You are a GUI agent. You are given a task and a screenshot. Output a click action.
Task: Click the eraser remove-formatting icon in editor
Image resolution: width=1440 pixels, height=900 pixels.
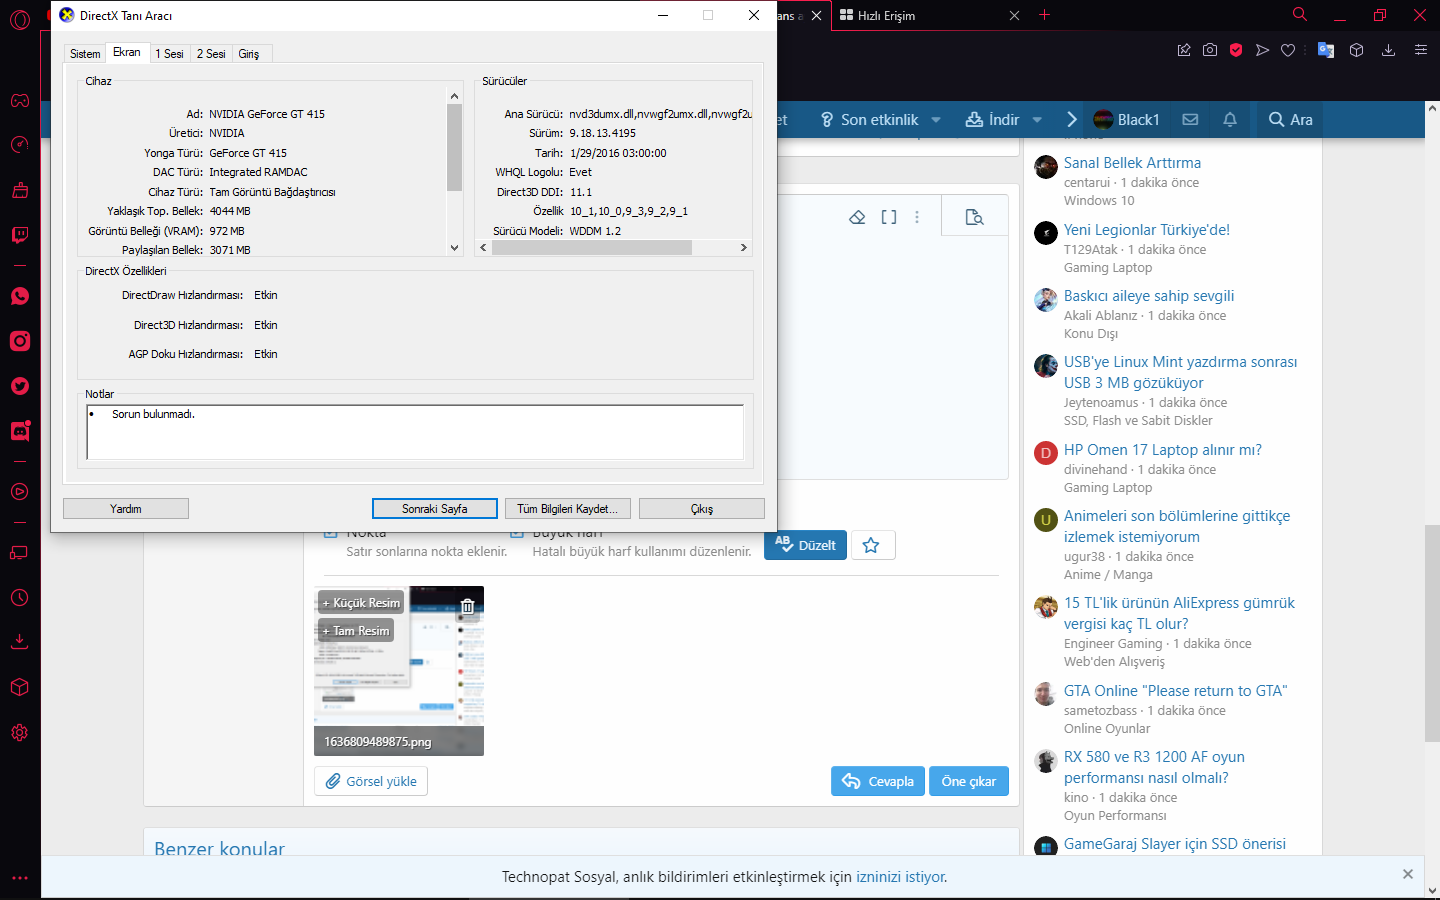coord(857,217)
